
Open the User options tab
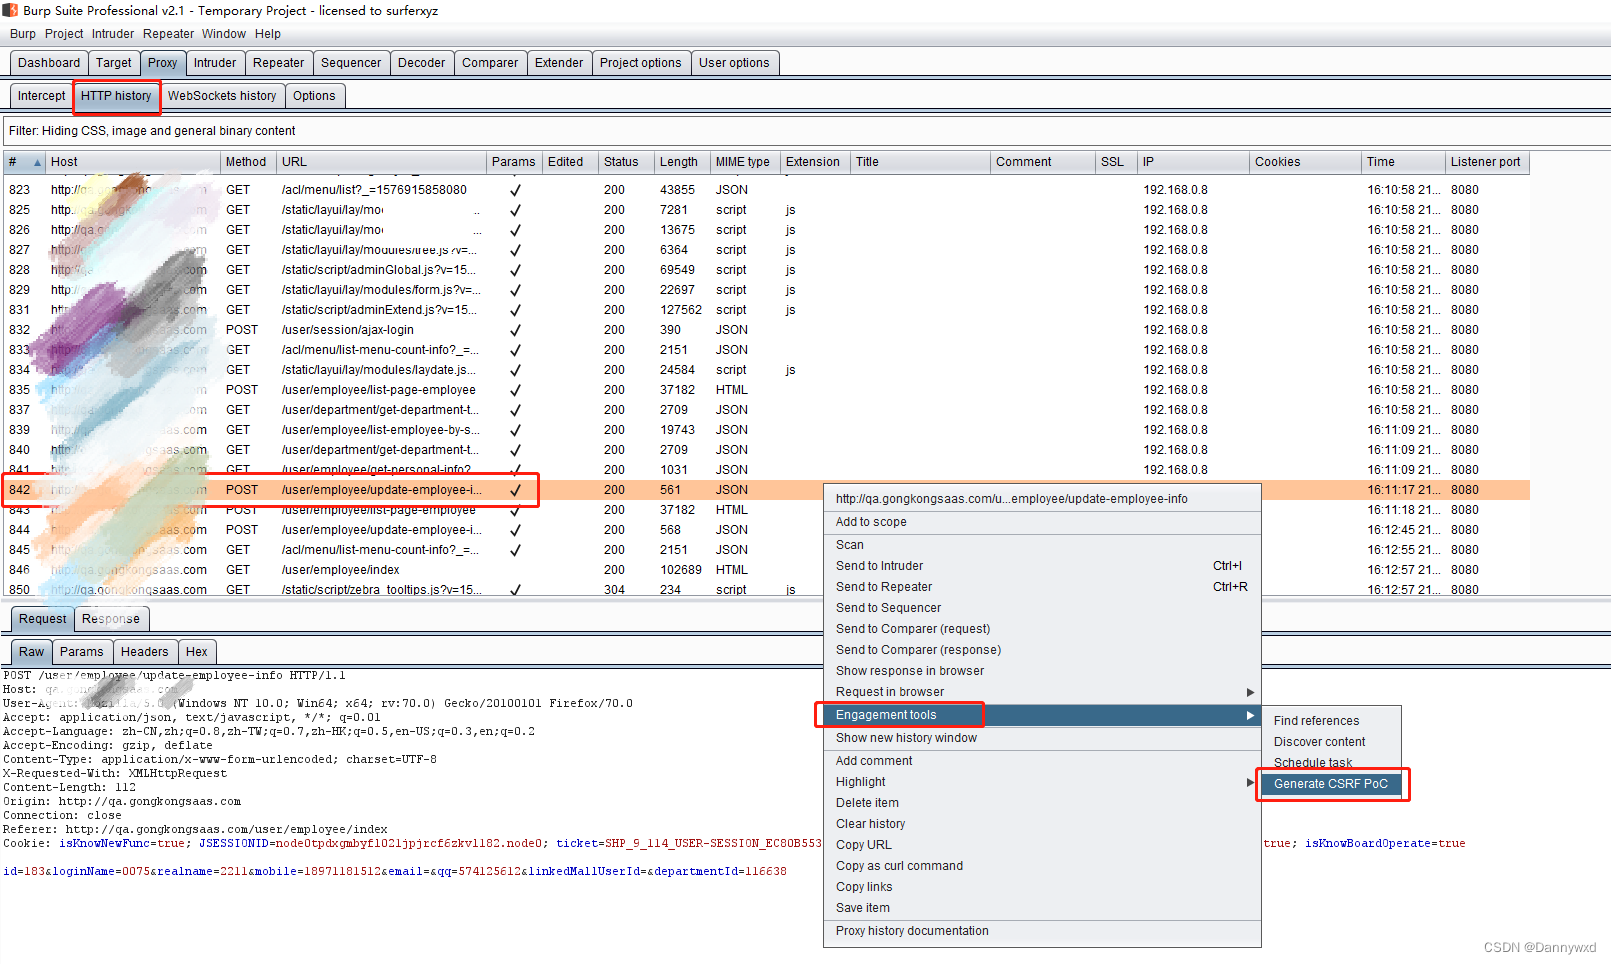pos(735,63)
